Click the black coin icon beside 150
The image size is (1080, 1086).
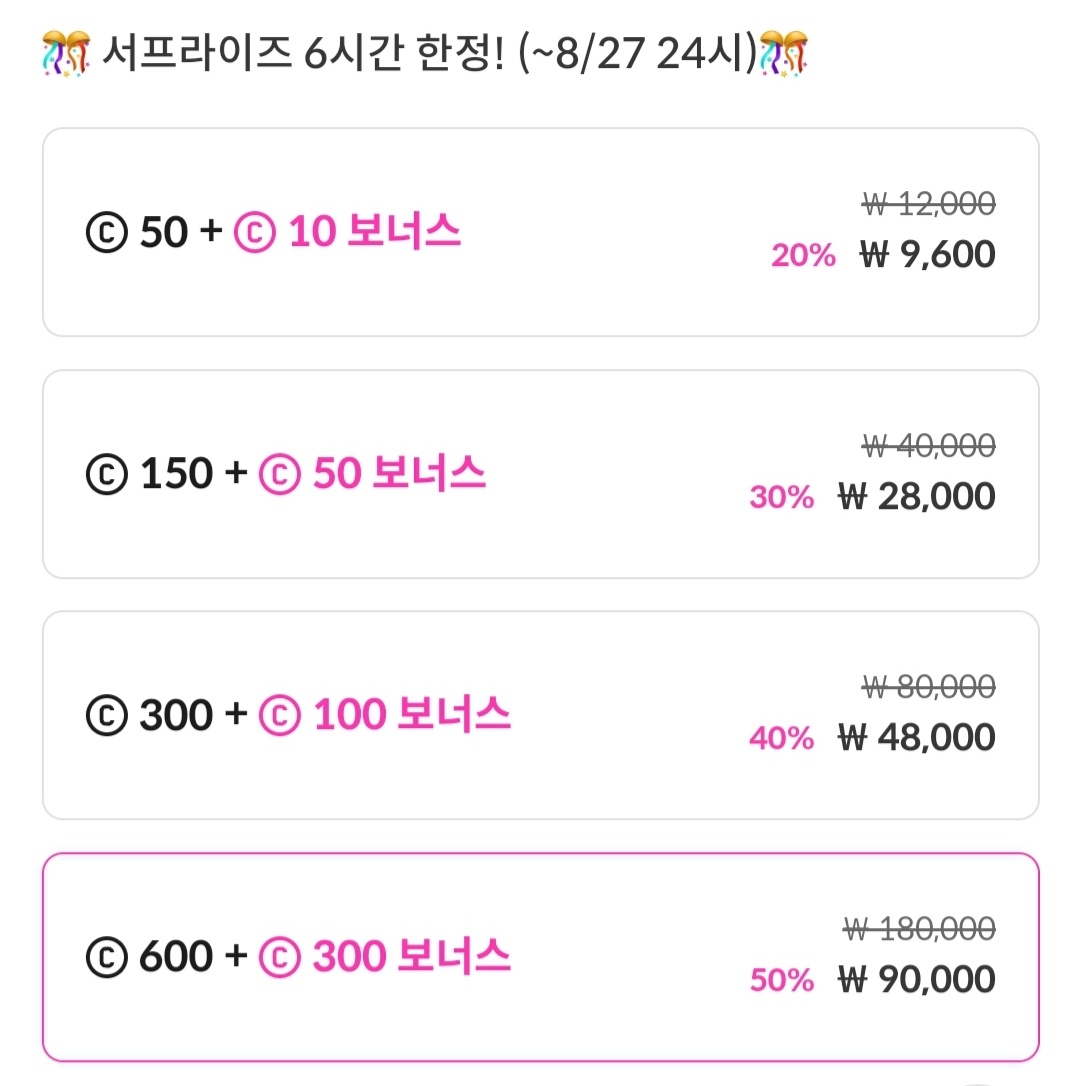107,474
